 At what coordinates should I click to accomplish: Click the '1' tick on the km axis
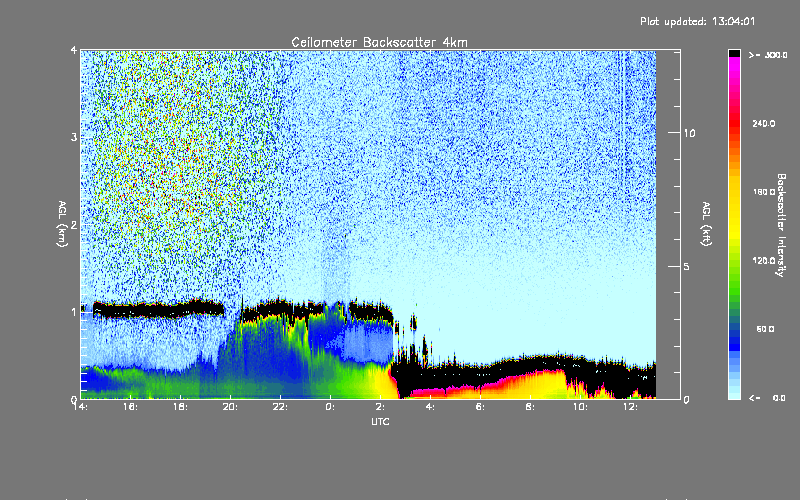pyautogui.click(x=74, y=312)
